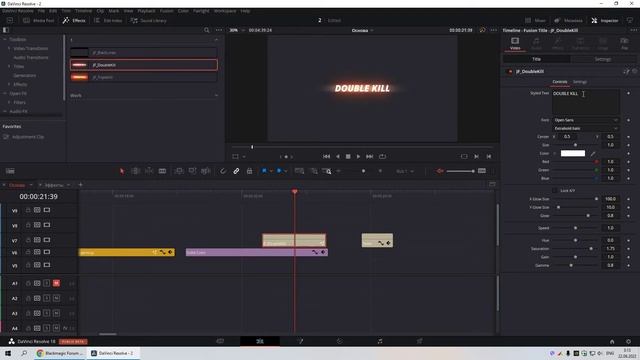Play the timeline in reverse
Viewport: 640px width, 360px height.
pos(338,156)
